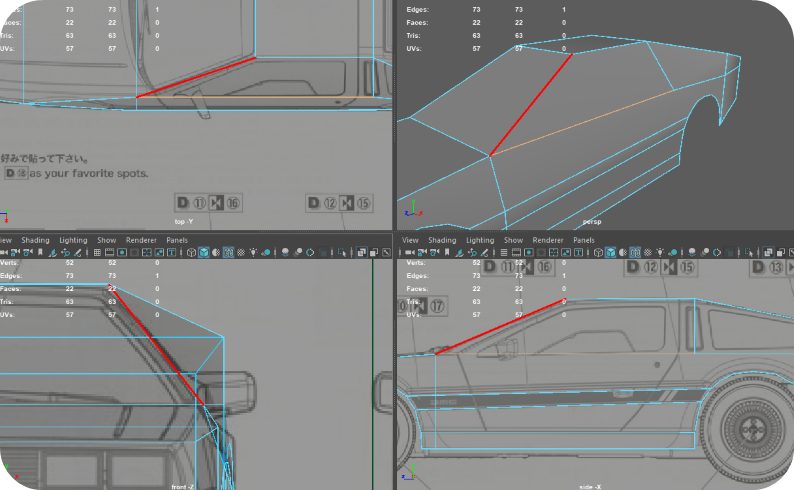Open the Show menu in the front view panel
This screenshot has height=490, width=794.
pyautogui.click(x=106, y=240)
